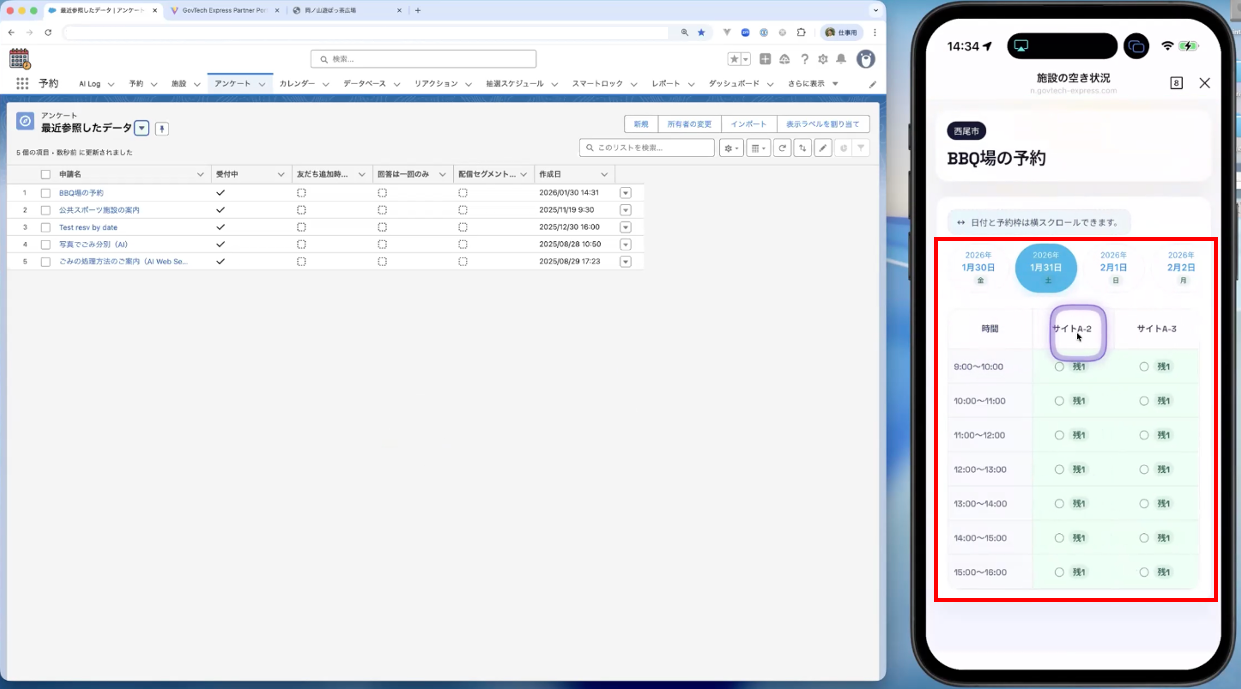Viewport: 1241px width, 689px height.
Task: Pin the list view with the pin icon
Action: click(x=162, y=128)
